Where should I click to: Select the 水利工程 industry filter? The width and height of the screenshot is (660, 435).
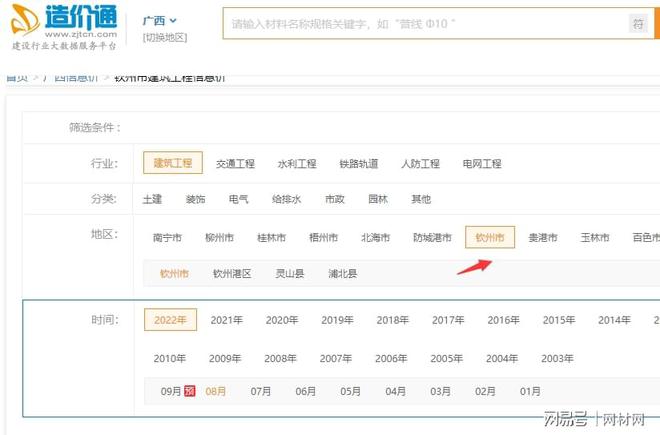297,164
